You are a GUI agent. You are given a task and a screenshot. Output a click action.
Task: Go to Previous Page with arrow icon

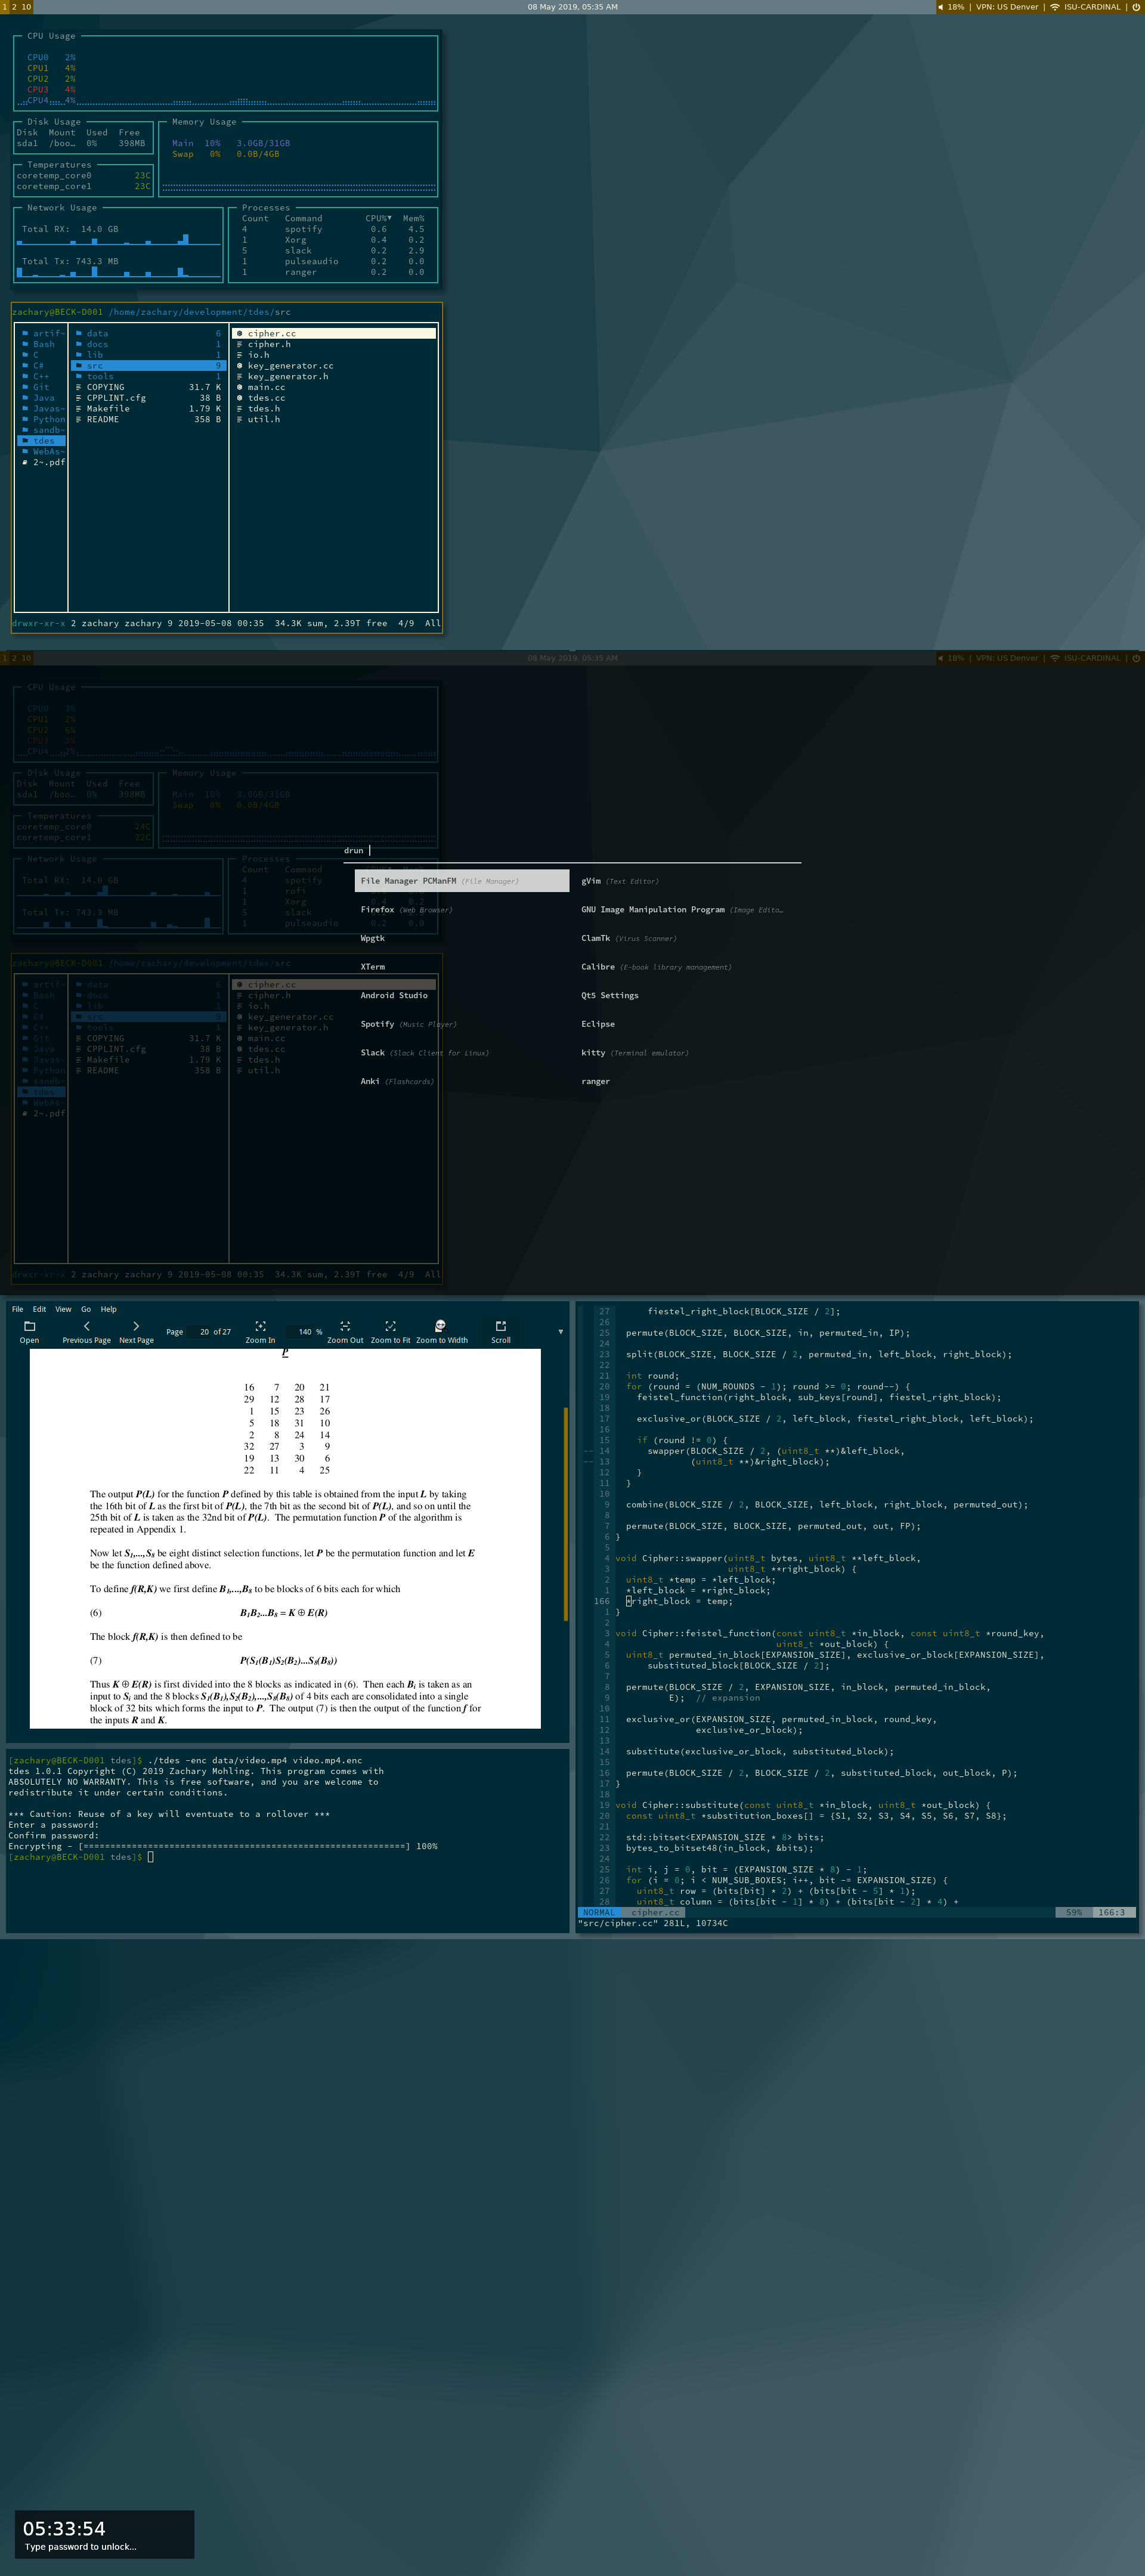tap(86, 1326)
